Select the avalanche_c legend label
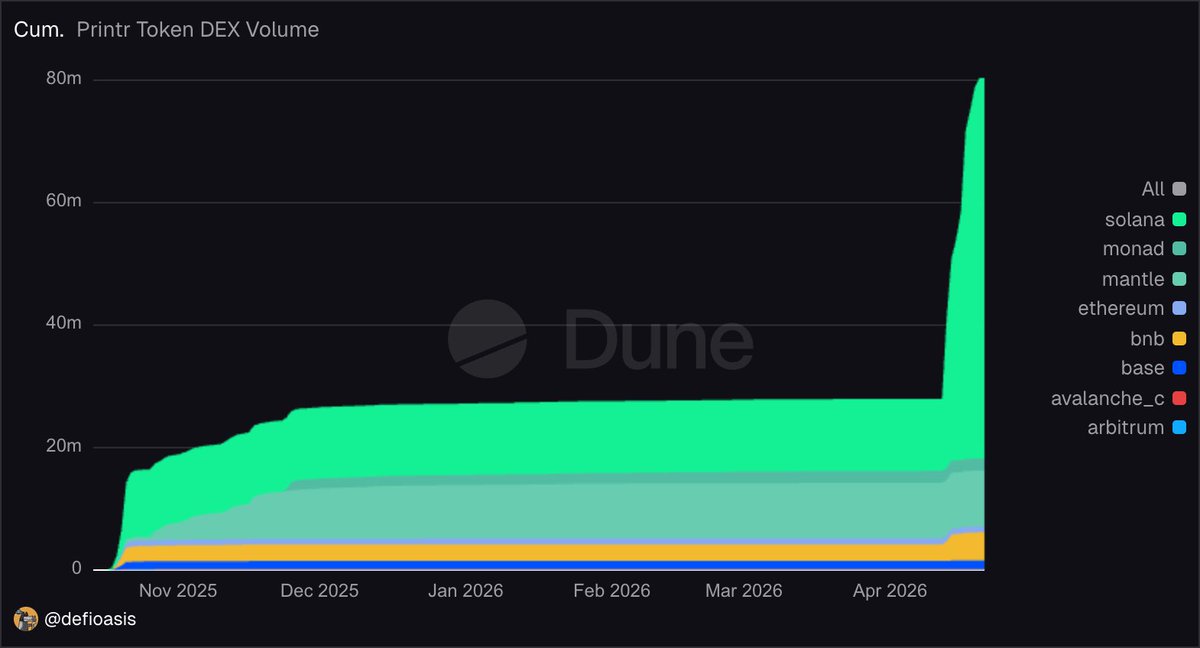Screen dimensions: 1200x648 (x=1108, y=398)
